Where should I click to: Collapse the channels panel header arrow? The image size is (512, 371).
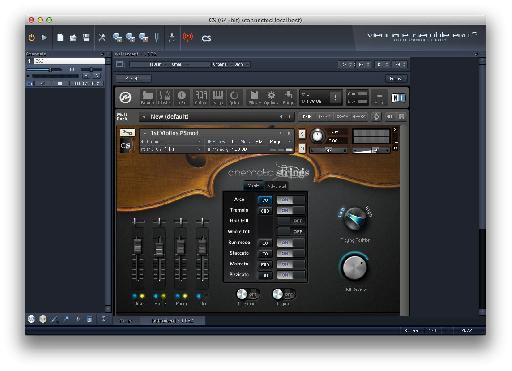click(x=102, y=54)
